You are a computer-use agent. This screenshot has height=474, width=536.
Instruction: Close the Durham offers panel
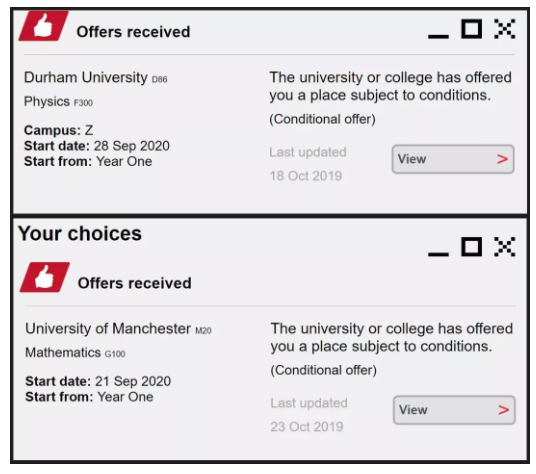[x=505, y=29]
